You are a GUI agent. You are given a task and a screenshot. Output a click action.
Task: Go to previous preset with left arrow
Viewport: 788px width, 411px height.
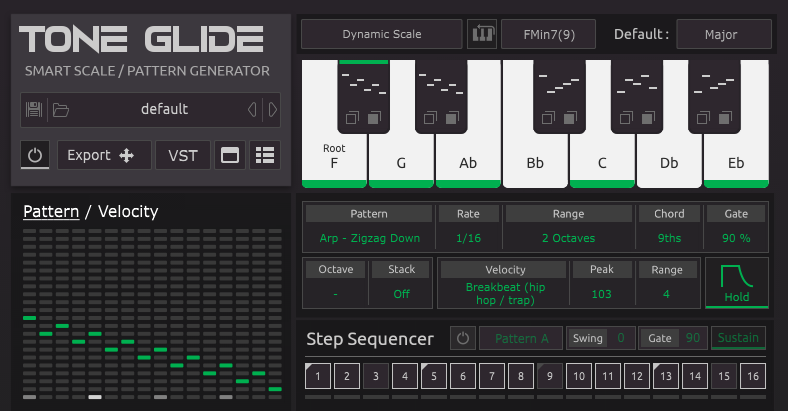coord(251,110)
